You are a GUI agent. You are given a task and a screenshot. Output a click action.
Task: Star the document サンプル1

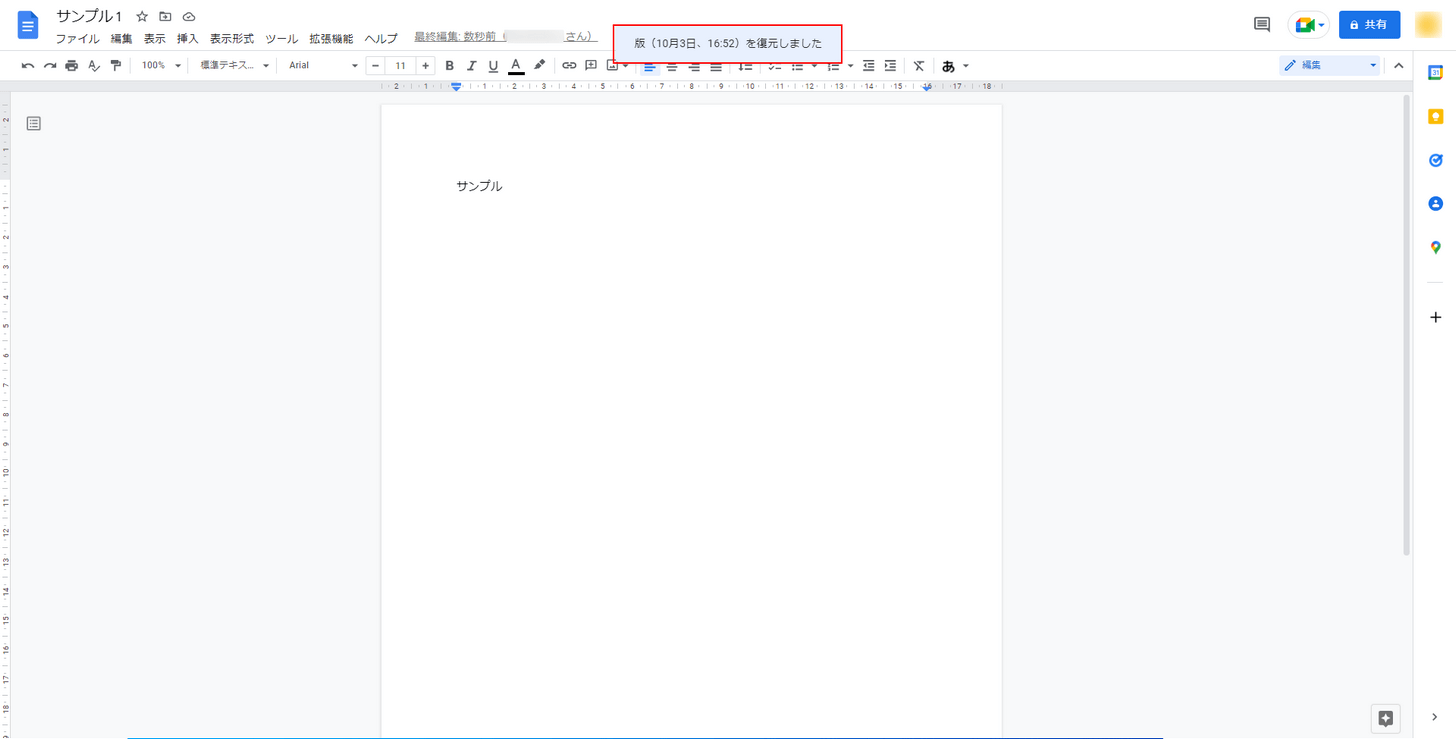142,17
